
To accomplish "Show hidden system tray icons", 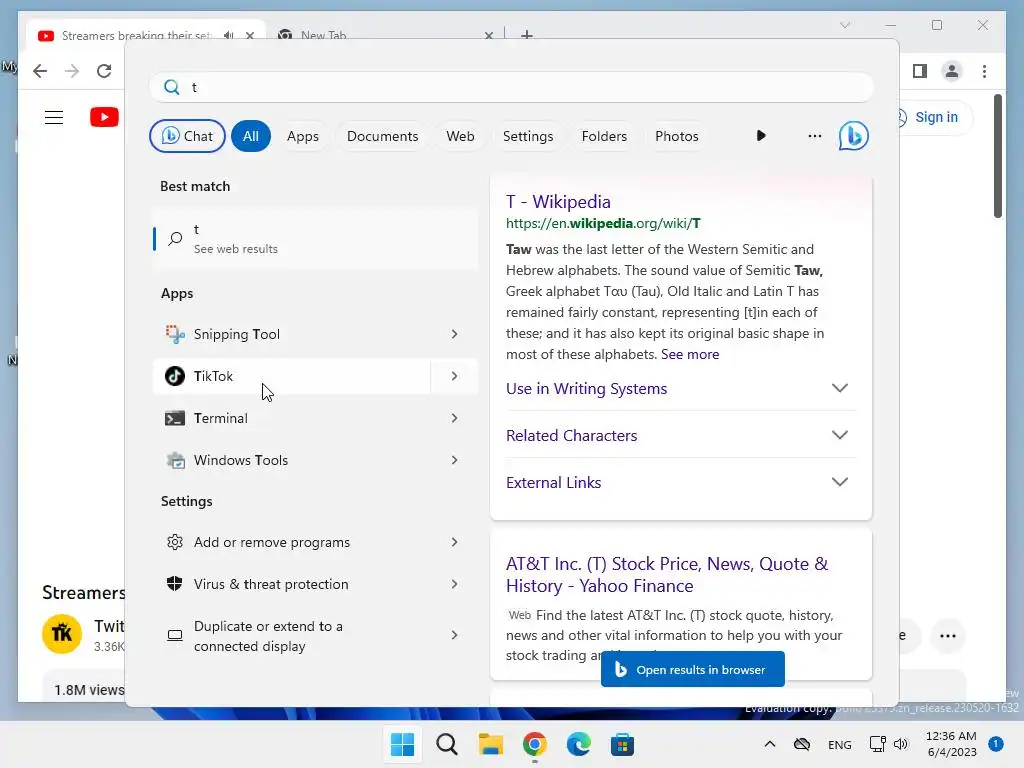I will tap(770, 744).
